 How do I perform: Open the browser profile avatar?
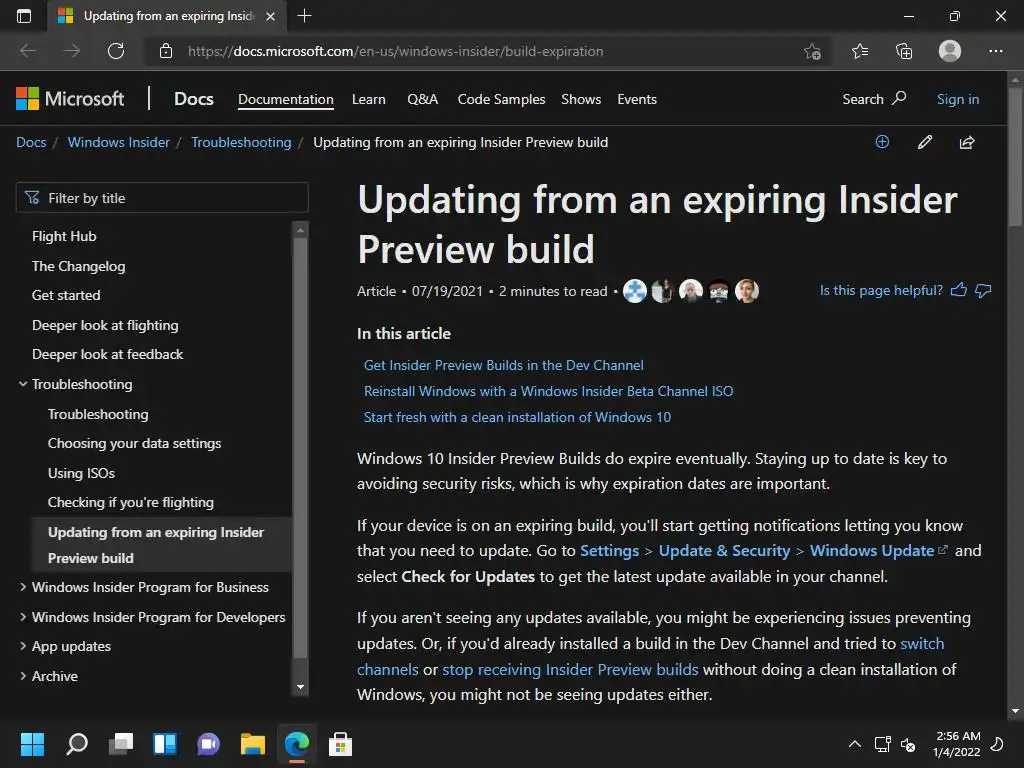click(x=950, y=51)
